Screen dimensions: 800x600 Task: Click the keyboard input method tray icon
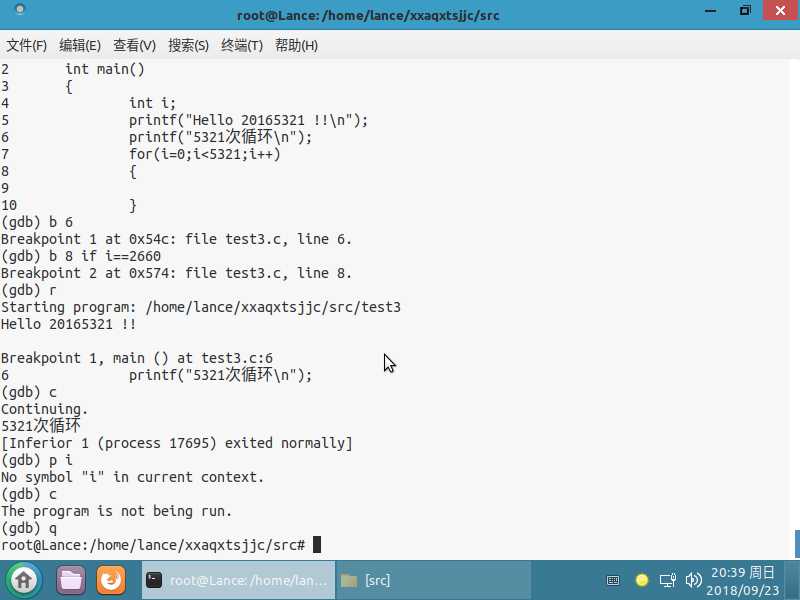coord(613,580)
